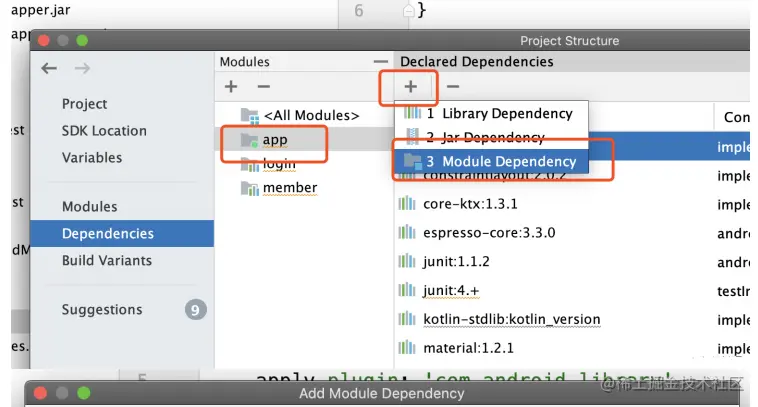Open the Variables section

tap(92, 158)
